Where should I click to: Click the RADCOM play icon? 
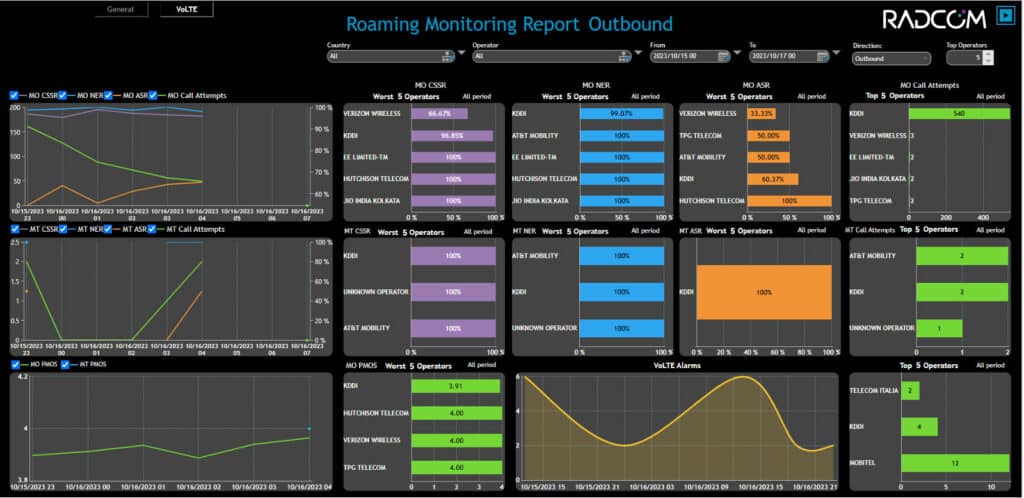(x=1006, y=16)
